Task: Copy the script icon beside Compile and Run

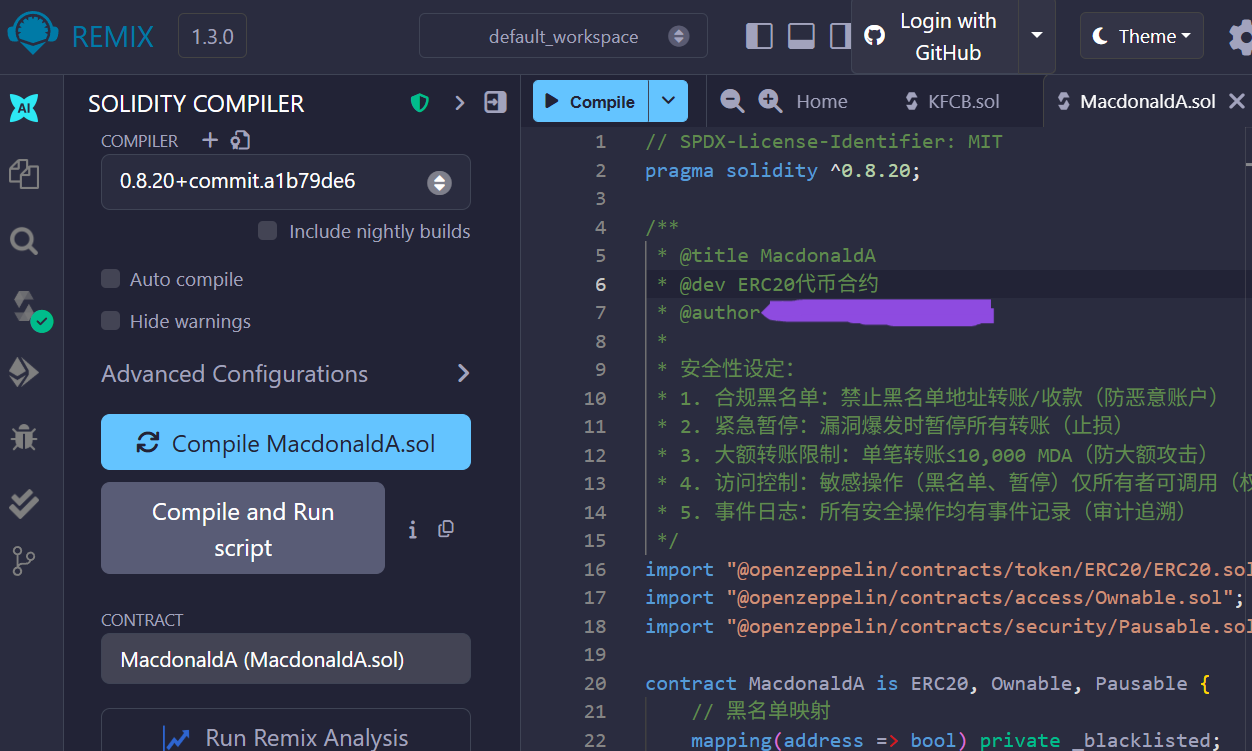Action: click(446, 529)
